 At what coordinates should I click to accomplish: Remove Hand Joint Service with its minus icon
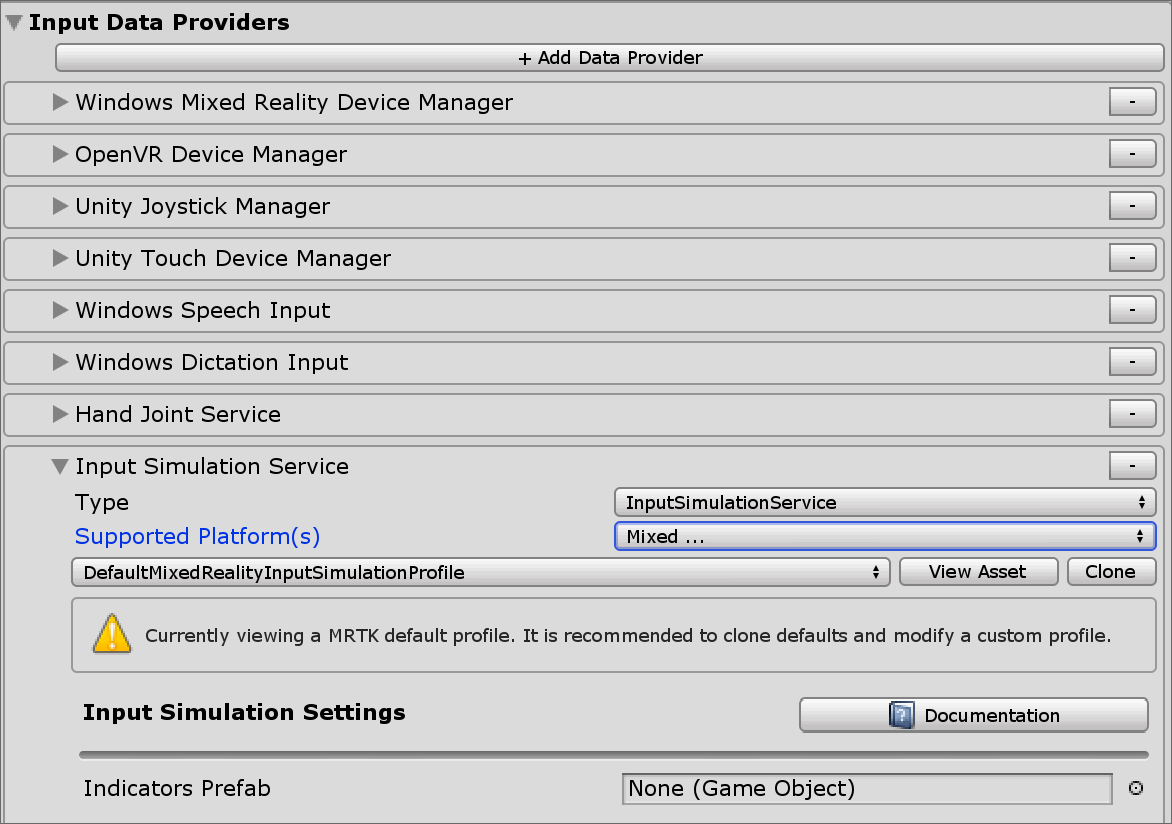pos(1131,414)
